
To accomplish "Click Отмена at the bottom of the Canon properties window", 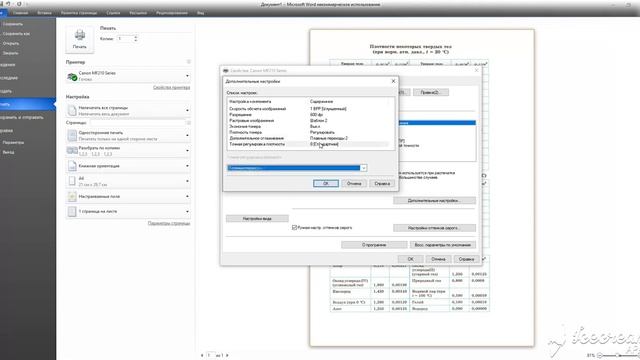I will pyautogui.click(x=438, y=259).
